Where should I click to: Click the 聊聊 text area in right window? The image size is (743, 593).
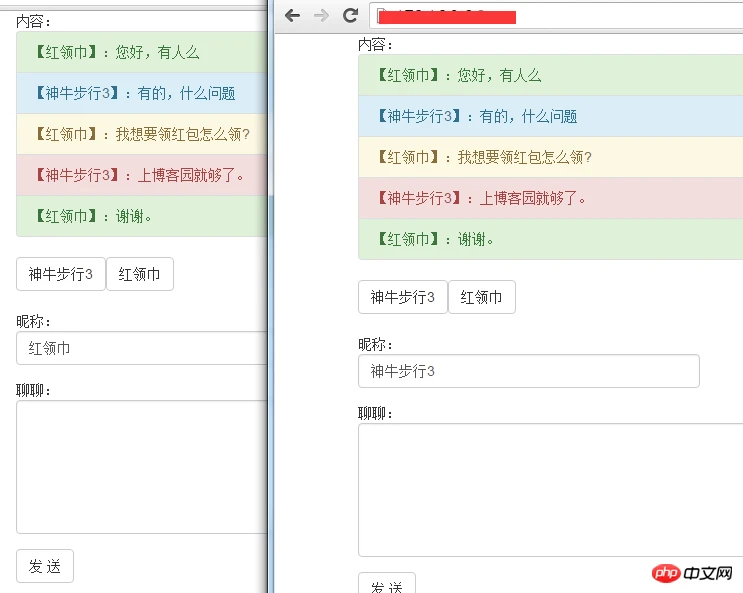[x=550, y=490]
